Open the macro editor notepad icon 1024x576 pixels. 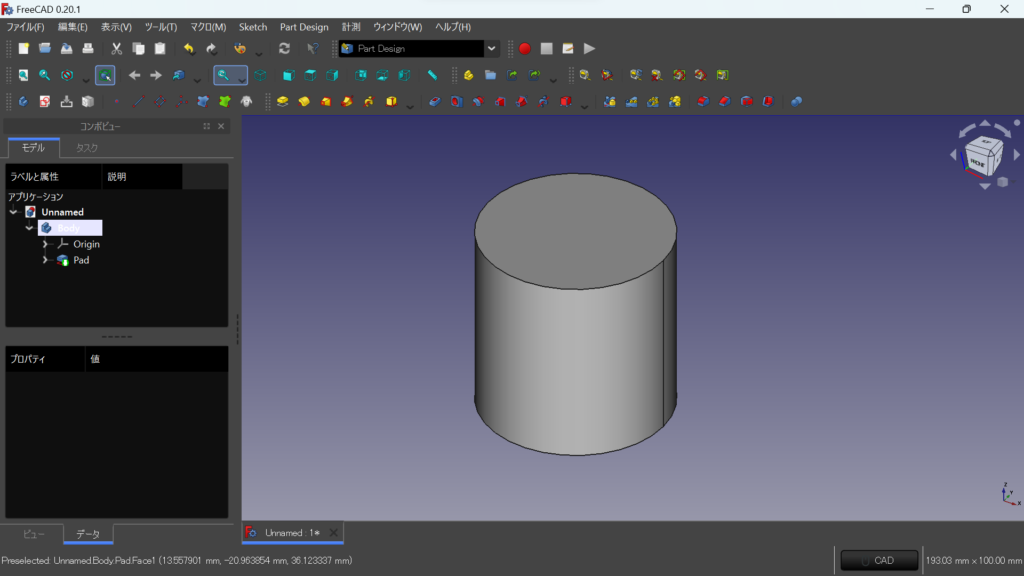[568, 48]
